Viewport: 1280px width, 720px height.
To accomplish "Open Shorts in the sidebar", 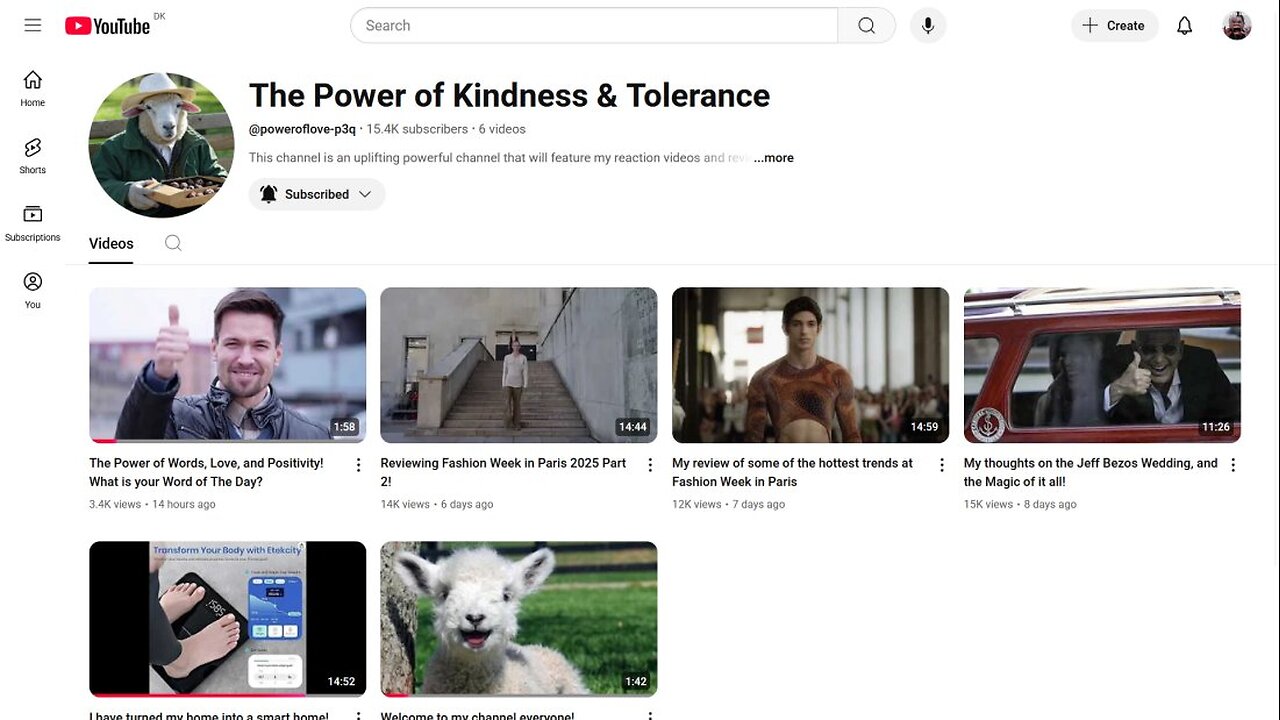I will (33, 156).
